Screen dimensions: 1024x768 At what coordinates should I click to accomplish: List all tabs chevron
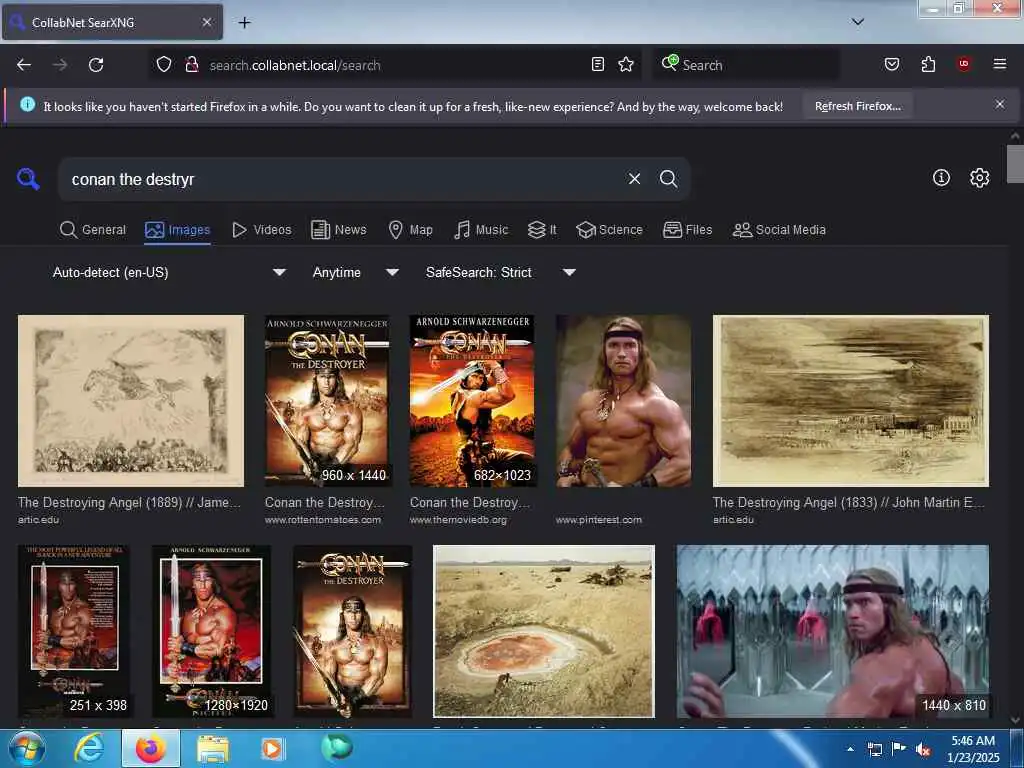[x=857, y=22]
